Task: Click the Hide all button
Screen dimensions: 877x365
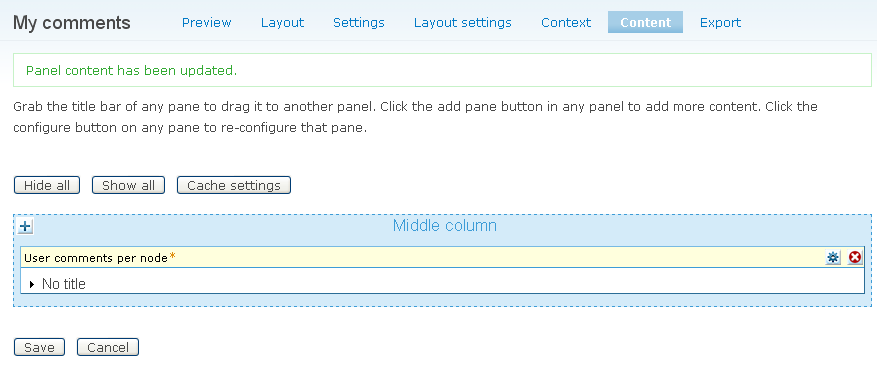Action: 47,186
